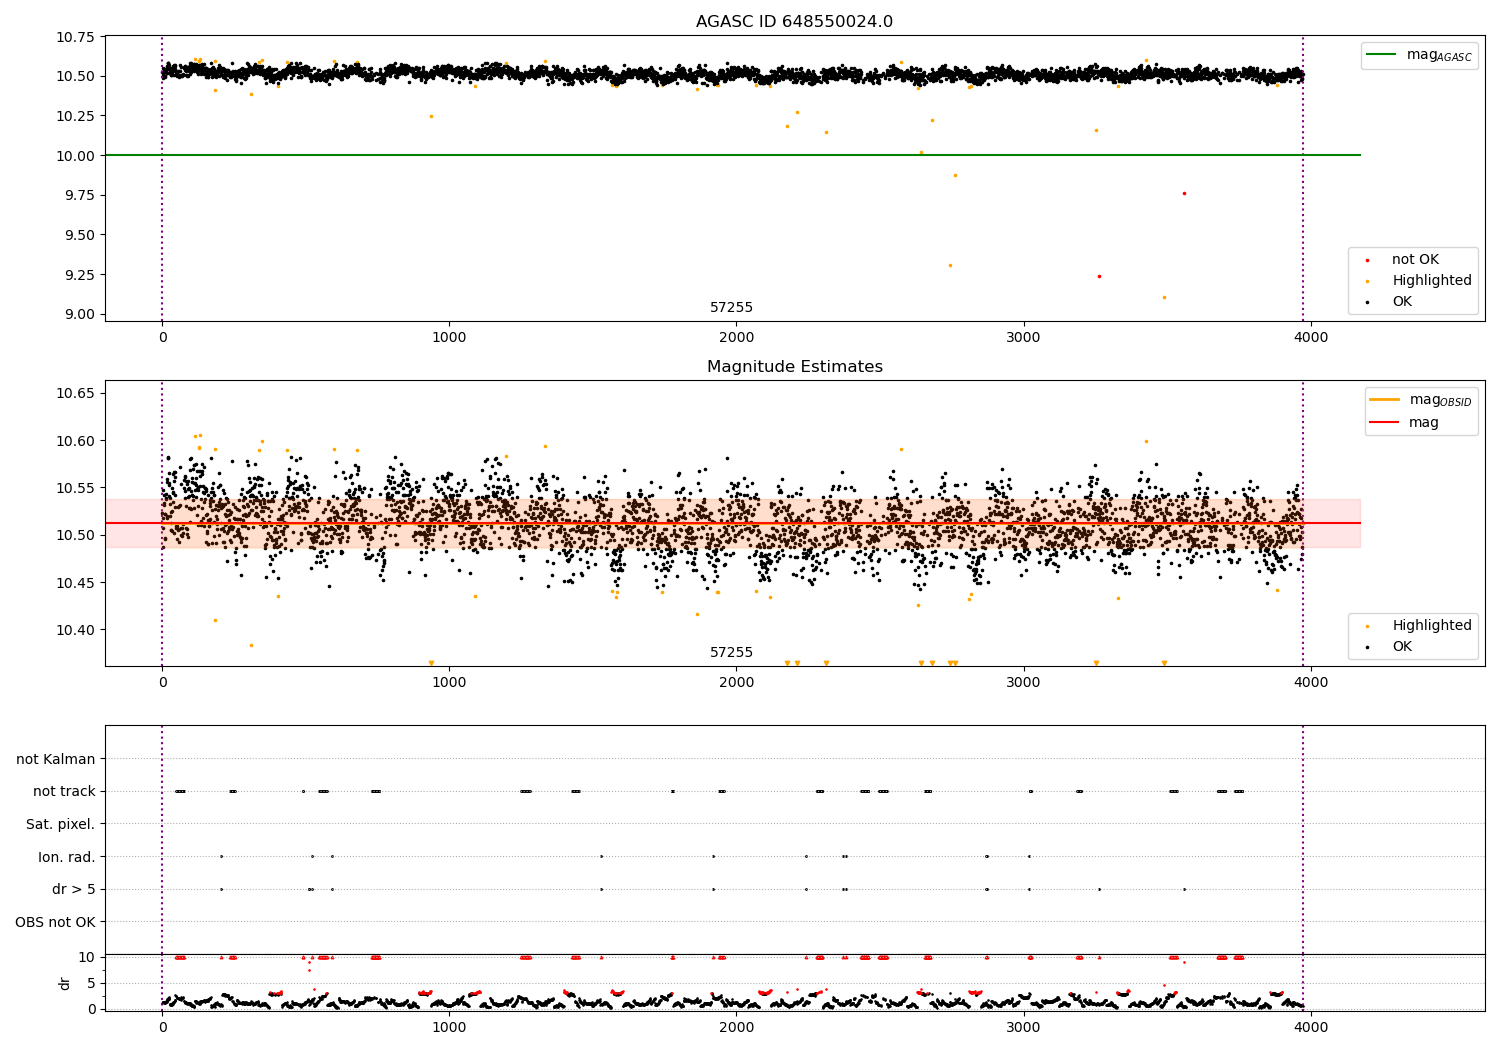Click the x-axis tick 2000 under the top plot
This screenshot has width=1500, height=1050.
tap(737, 338)
